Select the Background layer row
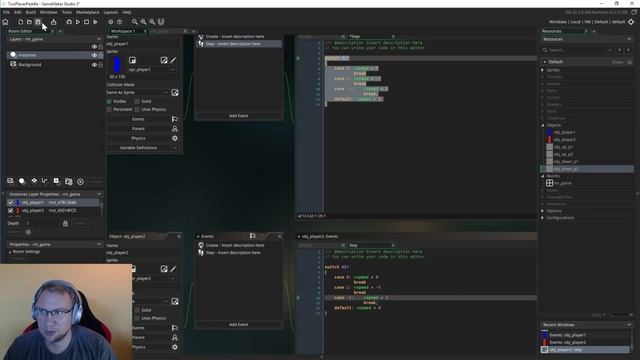The height and width of the screenshot is (360, 640). pyautogui.click(x=55, y=65)
